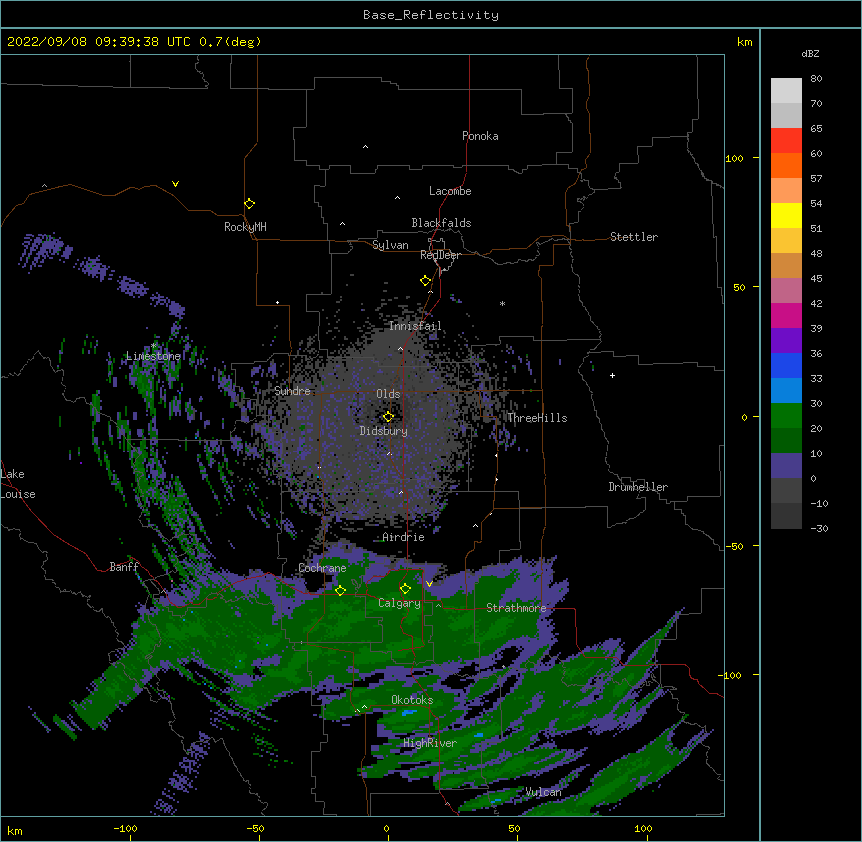The height and width of the screenshot is (842, 862).
Task: Select the magenta 42-39 dBZ legend swatch
Action: click(x=786, y=316)
